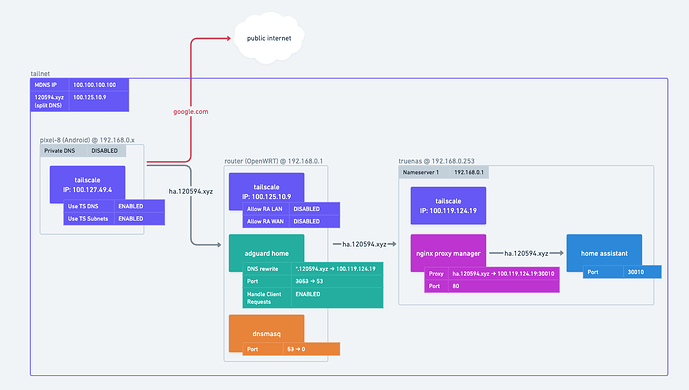Viewport: 689px width, 390px height.
Task: Select the '192.168.0.1' nameserver value cell
Action: (x=469, y=172)
